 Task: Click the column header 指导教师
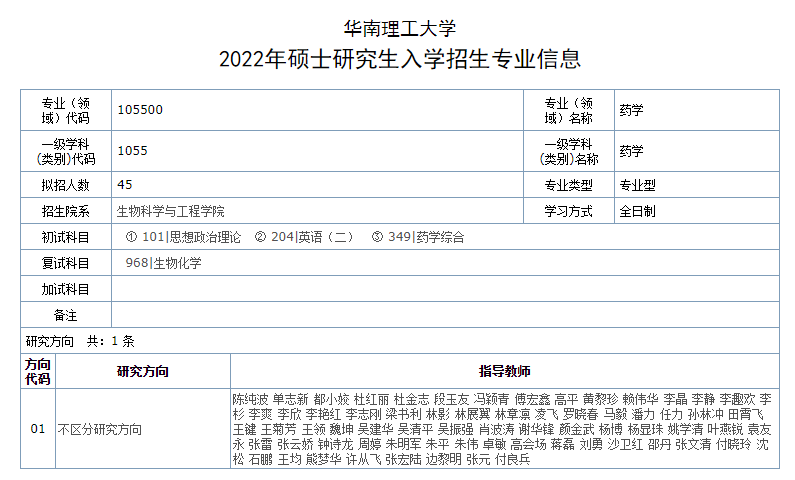pos(504,372)
